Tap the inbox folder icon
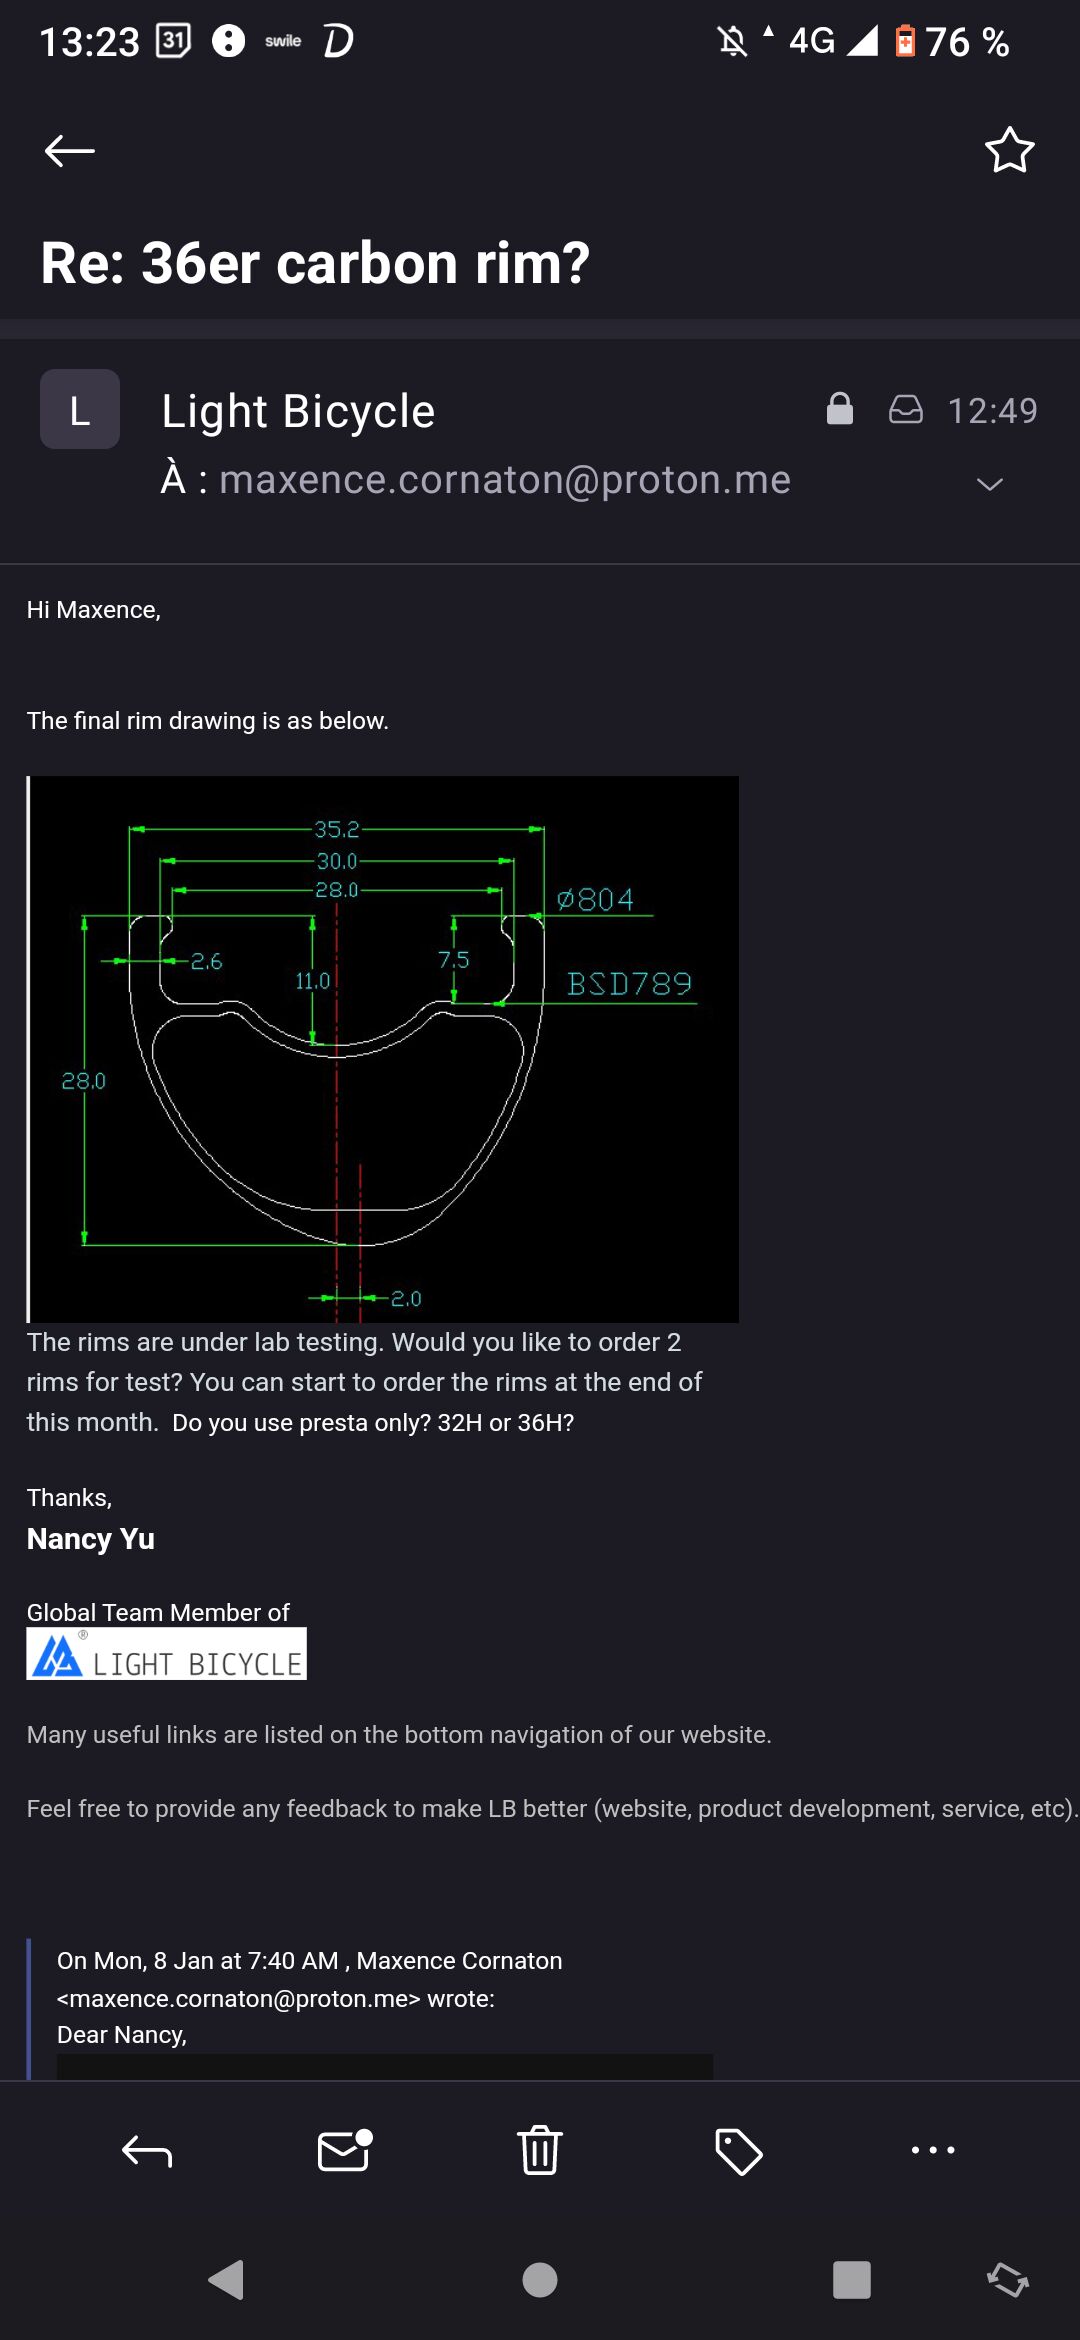Image resolution: width=1080 pixels, height=2340 pixels. click(905, 410)
